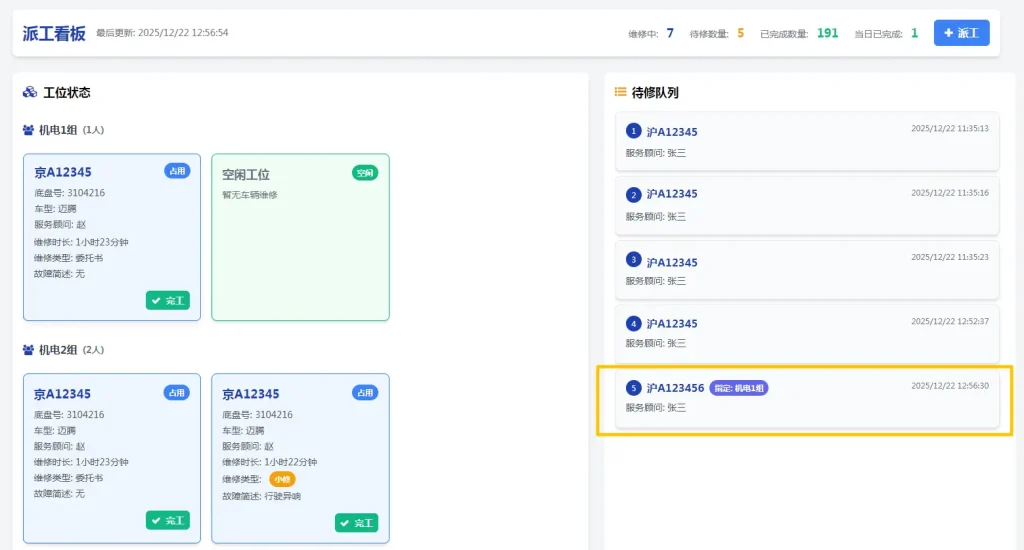Click queue number 5 circle
Viewport: 1024px width, 550px height.
point(633,388)
